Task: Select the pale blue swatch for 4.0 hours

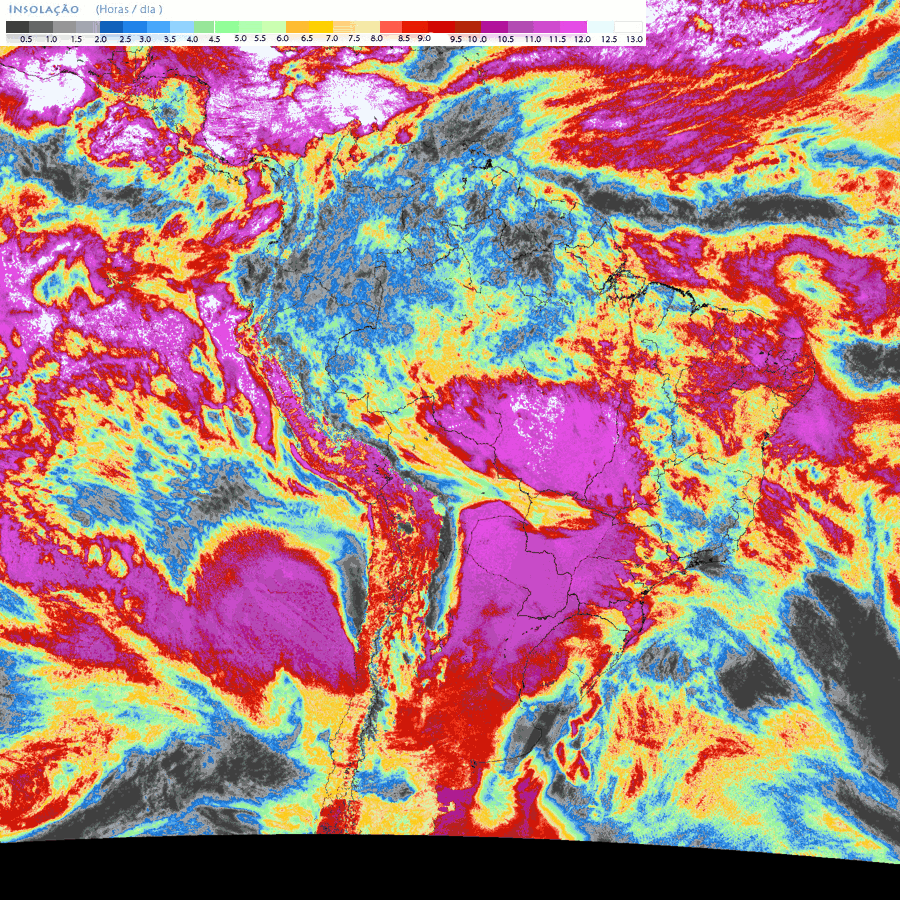Action: coord(182,27)
